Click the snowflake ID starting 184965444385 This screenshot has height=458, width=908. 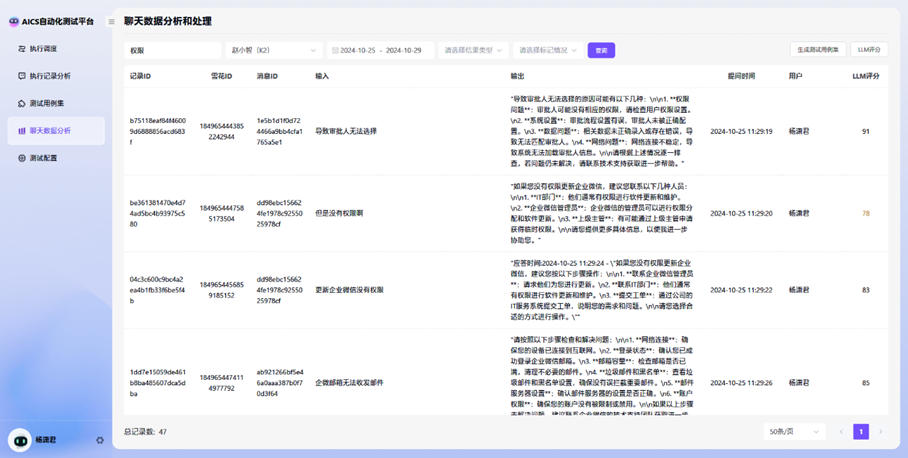(222, 131)
